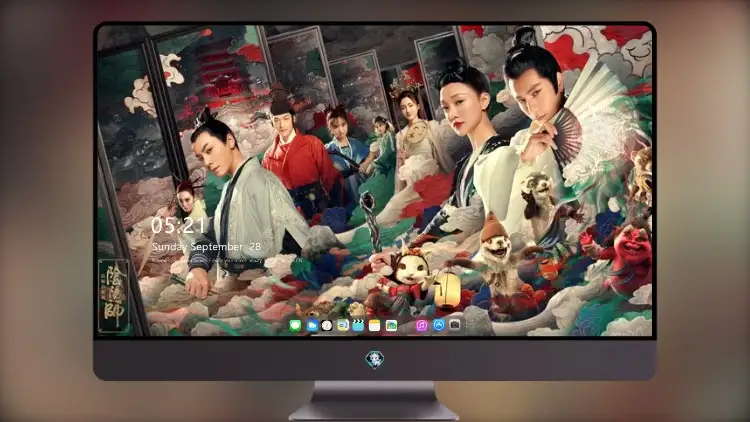The height and width of the screenshot is (422, 750).
Task: Click the Sunday September 28 date text
Action: pyautogui.click(x=207, y=247)
